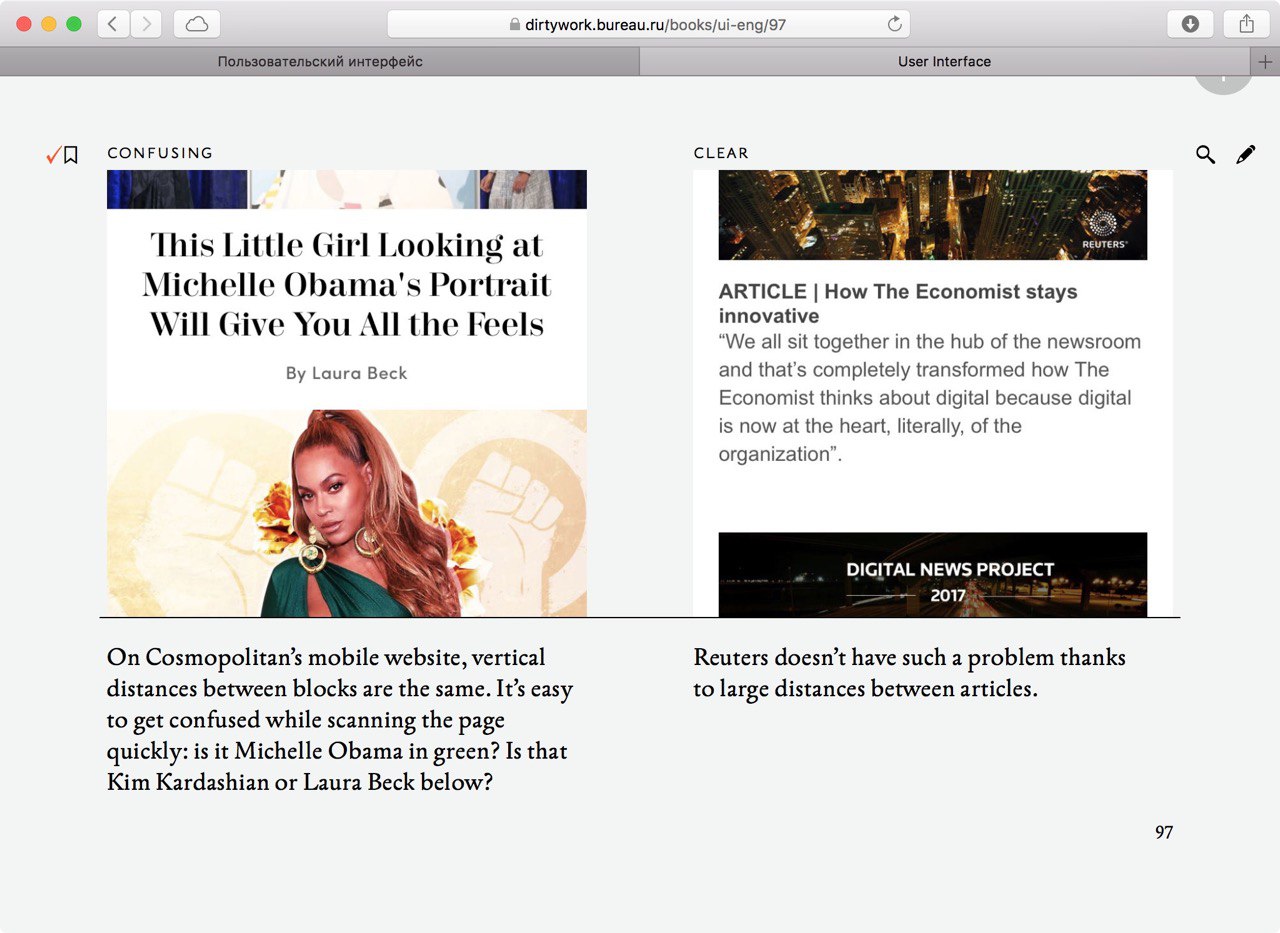Click the CONFUSING label
The height and width of the screenshot is (933, 1280).
pos(160,153)
